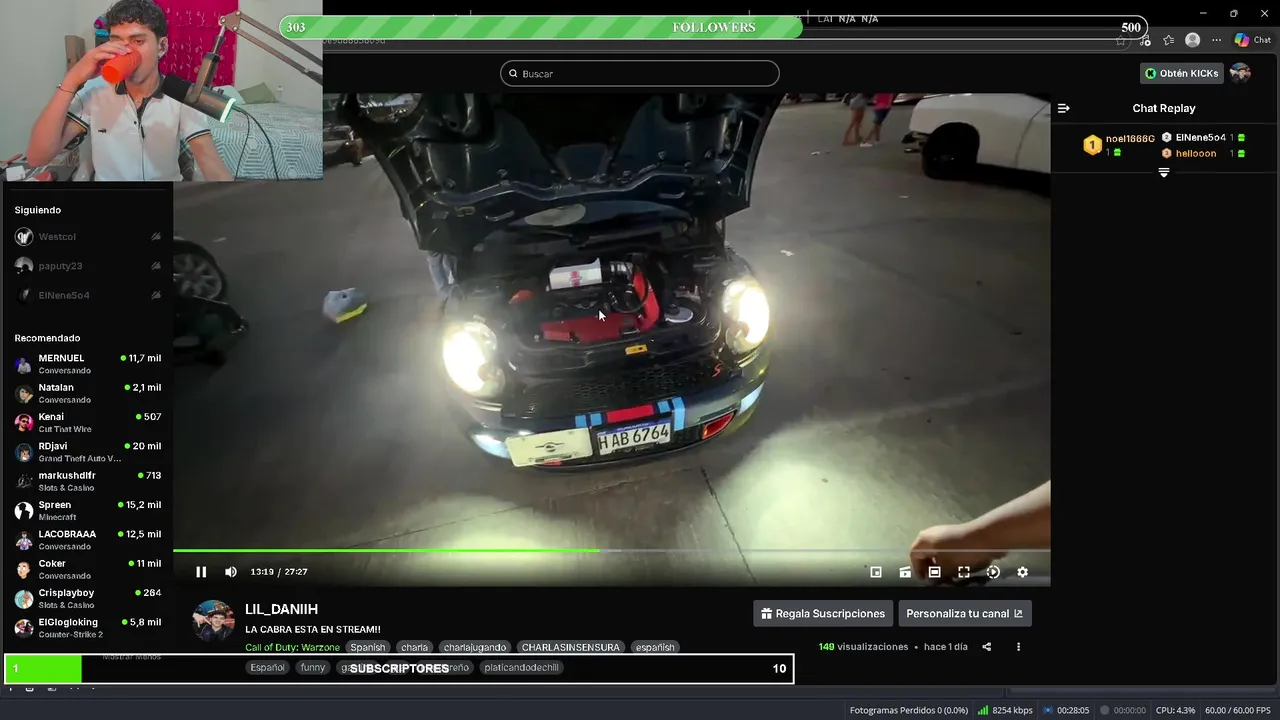
Task: Open ElNene5o4 followed channel
Action: pyautogui.click(x=87, y=295)
